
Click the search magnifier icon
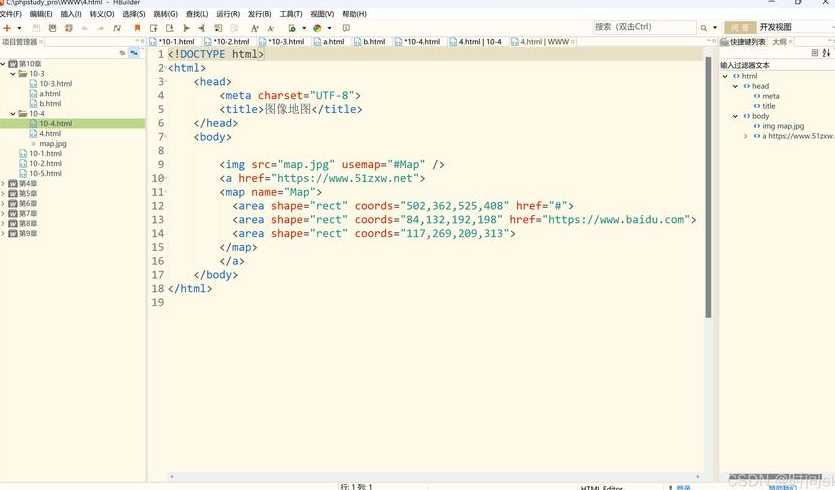(x=703, y=28)
